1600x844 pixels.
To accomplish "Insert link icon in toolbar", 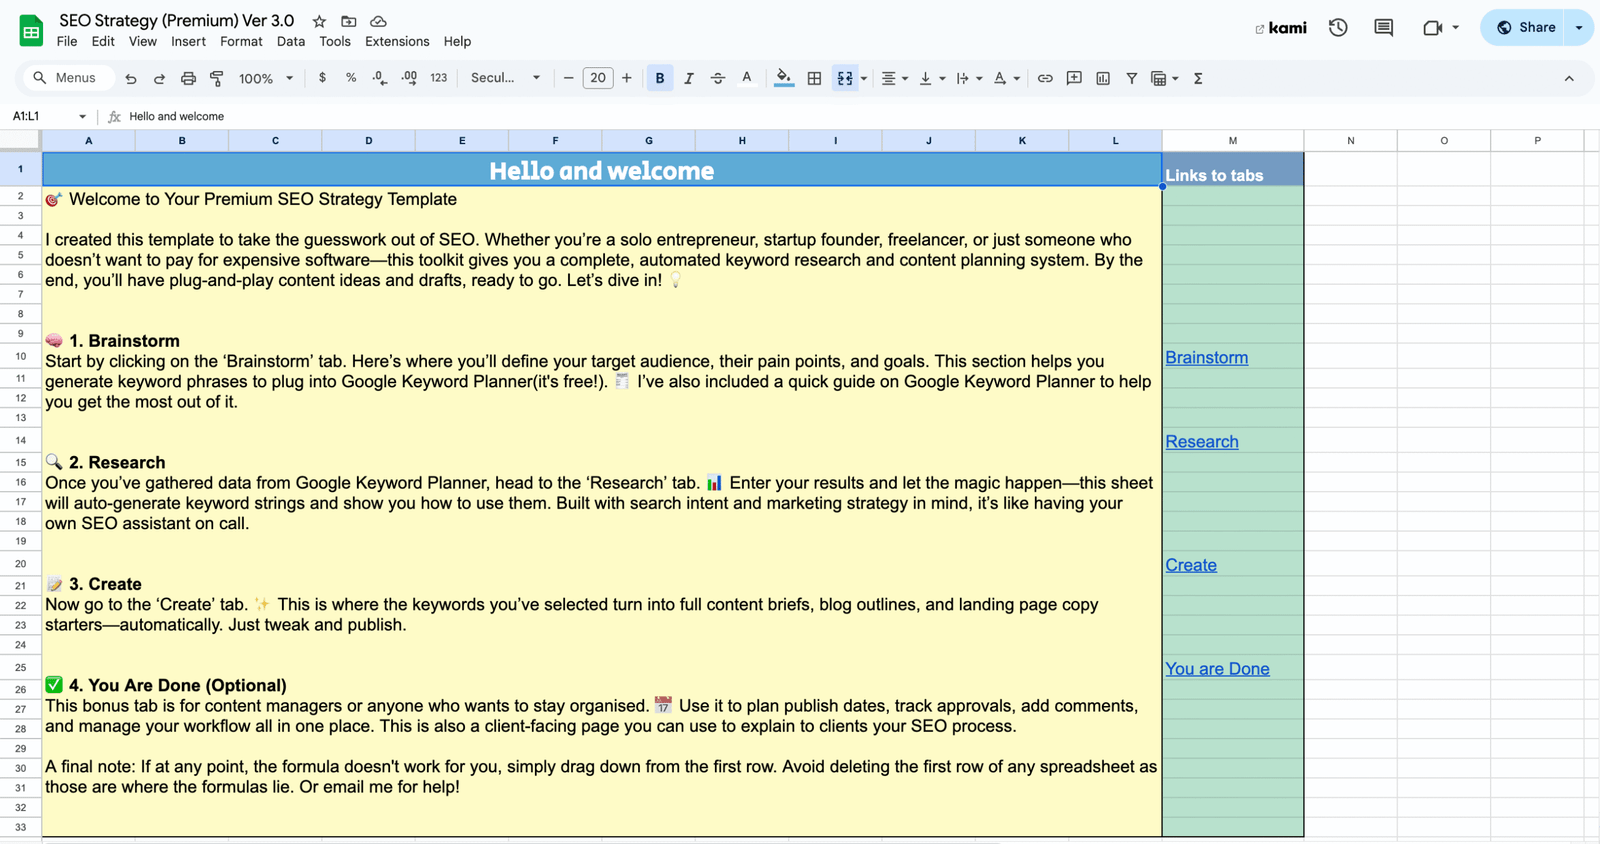I will point(1045,78).
